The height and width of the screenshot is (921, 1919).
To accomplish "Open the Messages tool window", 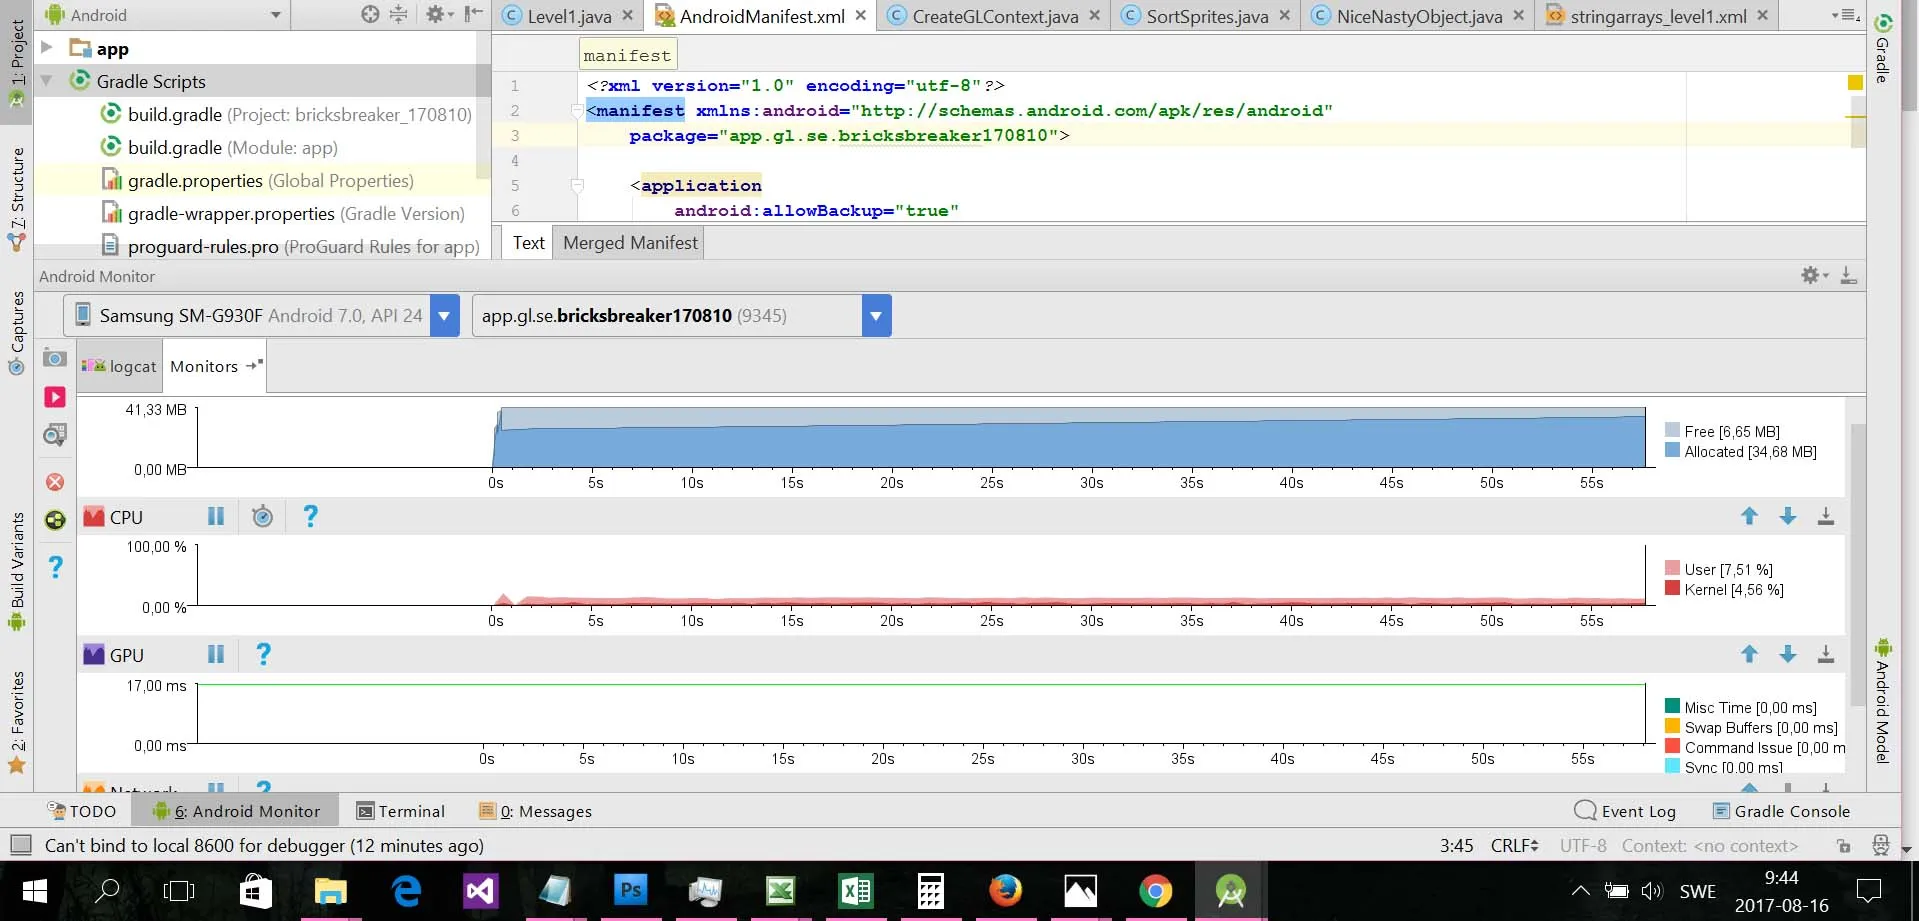I will [535, 811].
